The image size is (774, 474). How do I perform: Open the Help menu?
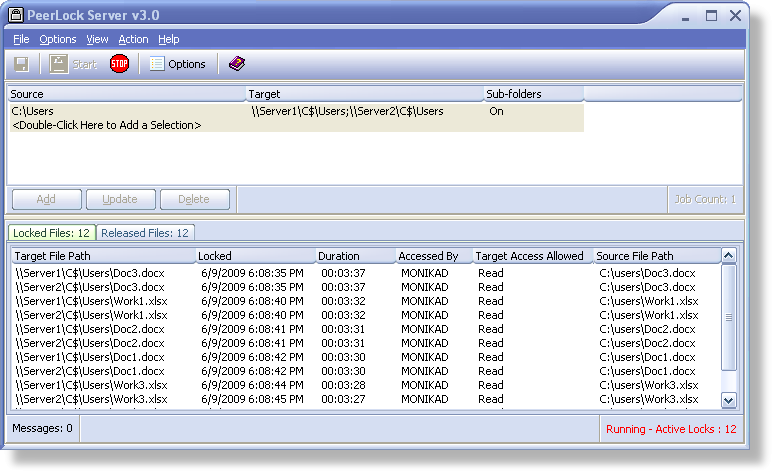coord(169,39)
